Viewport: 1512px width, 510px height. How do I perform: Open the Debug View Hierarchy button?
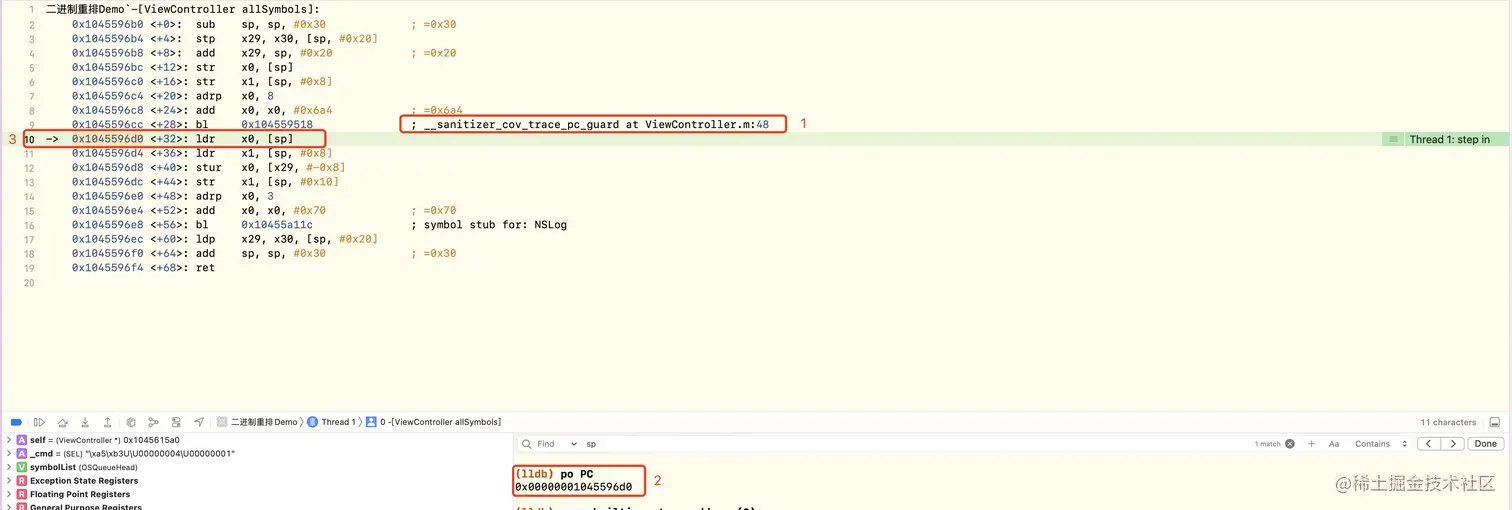(131, 422)
